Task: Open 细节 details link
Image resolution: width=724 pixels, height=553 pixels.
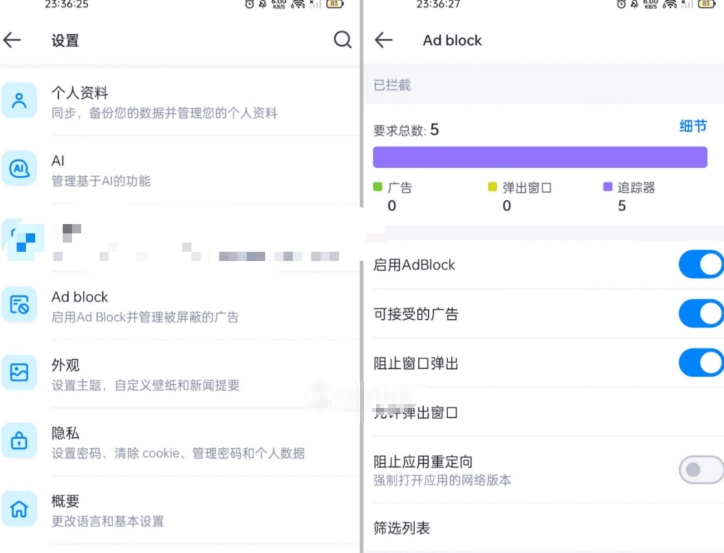Action: coord(693,127)
